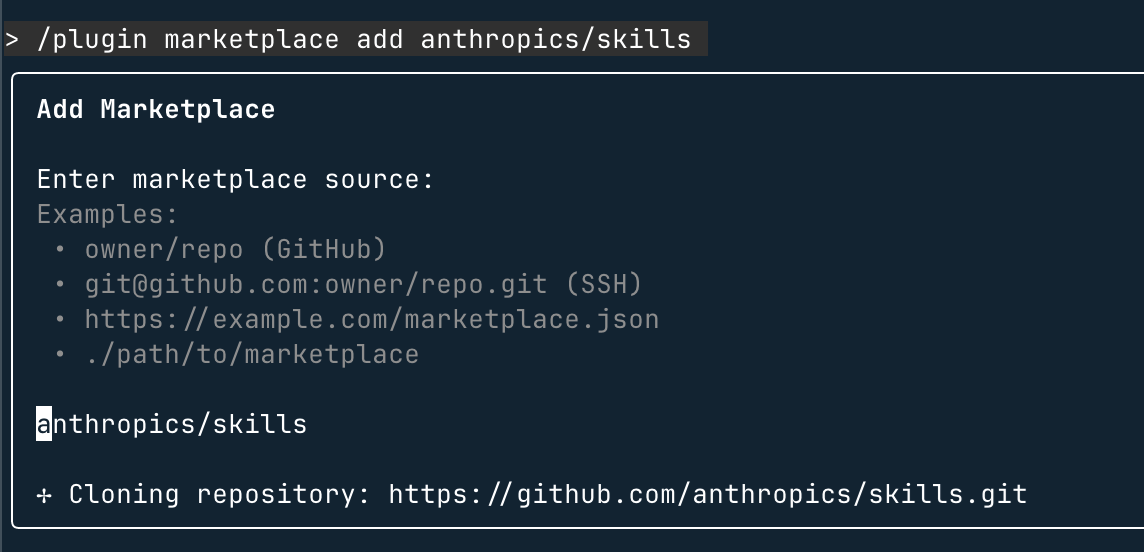Click the anthropics/skills source input field
The height and width of the screenshot is (552, 1144).
172,424
